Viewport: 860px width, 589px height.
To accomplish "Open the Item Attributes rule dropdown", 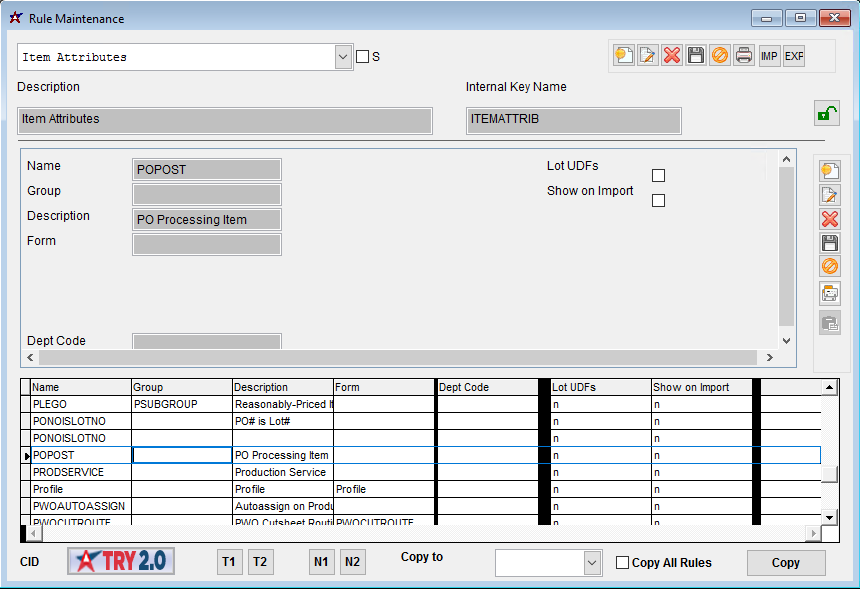I will pos(343,56).
